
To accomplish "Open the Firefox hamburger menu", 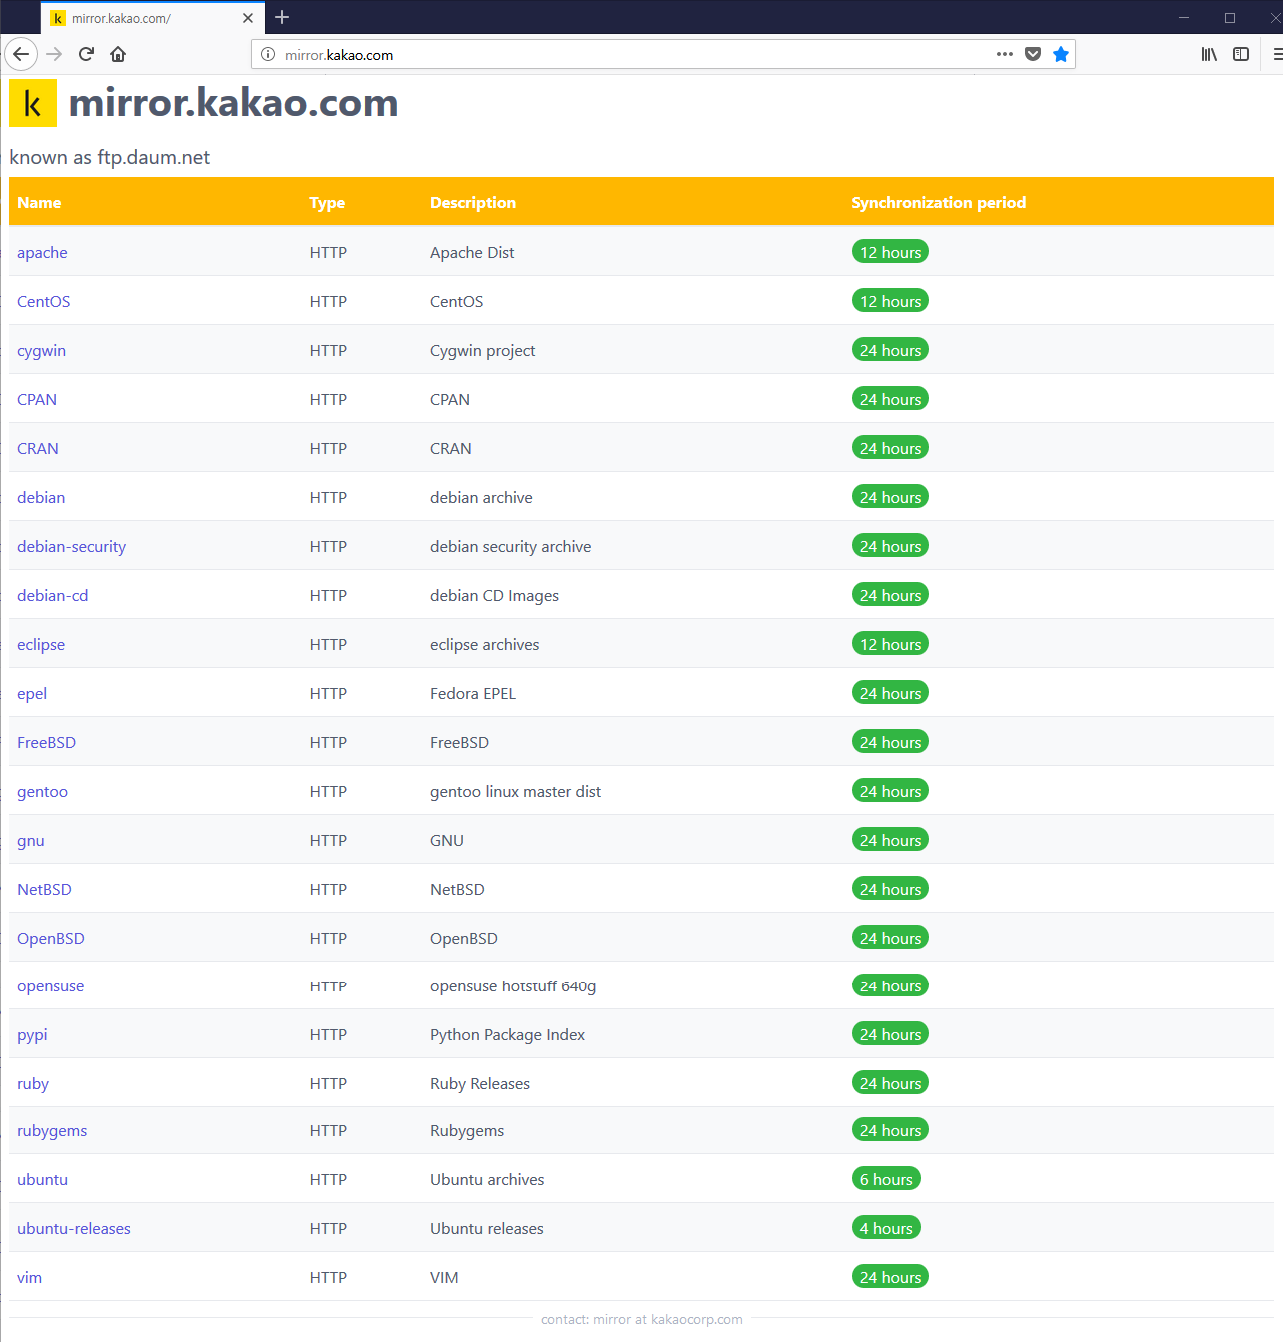I will tap(1276, 54).
